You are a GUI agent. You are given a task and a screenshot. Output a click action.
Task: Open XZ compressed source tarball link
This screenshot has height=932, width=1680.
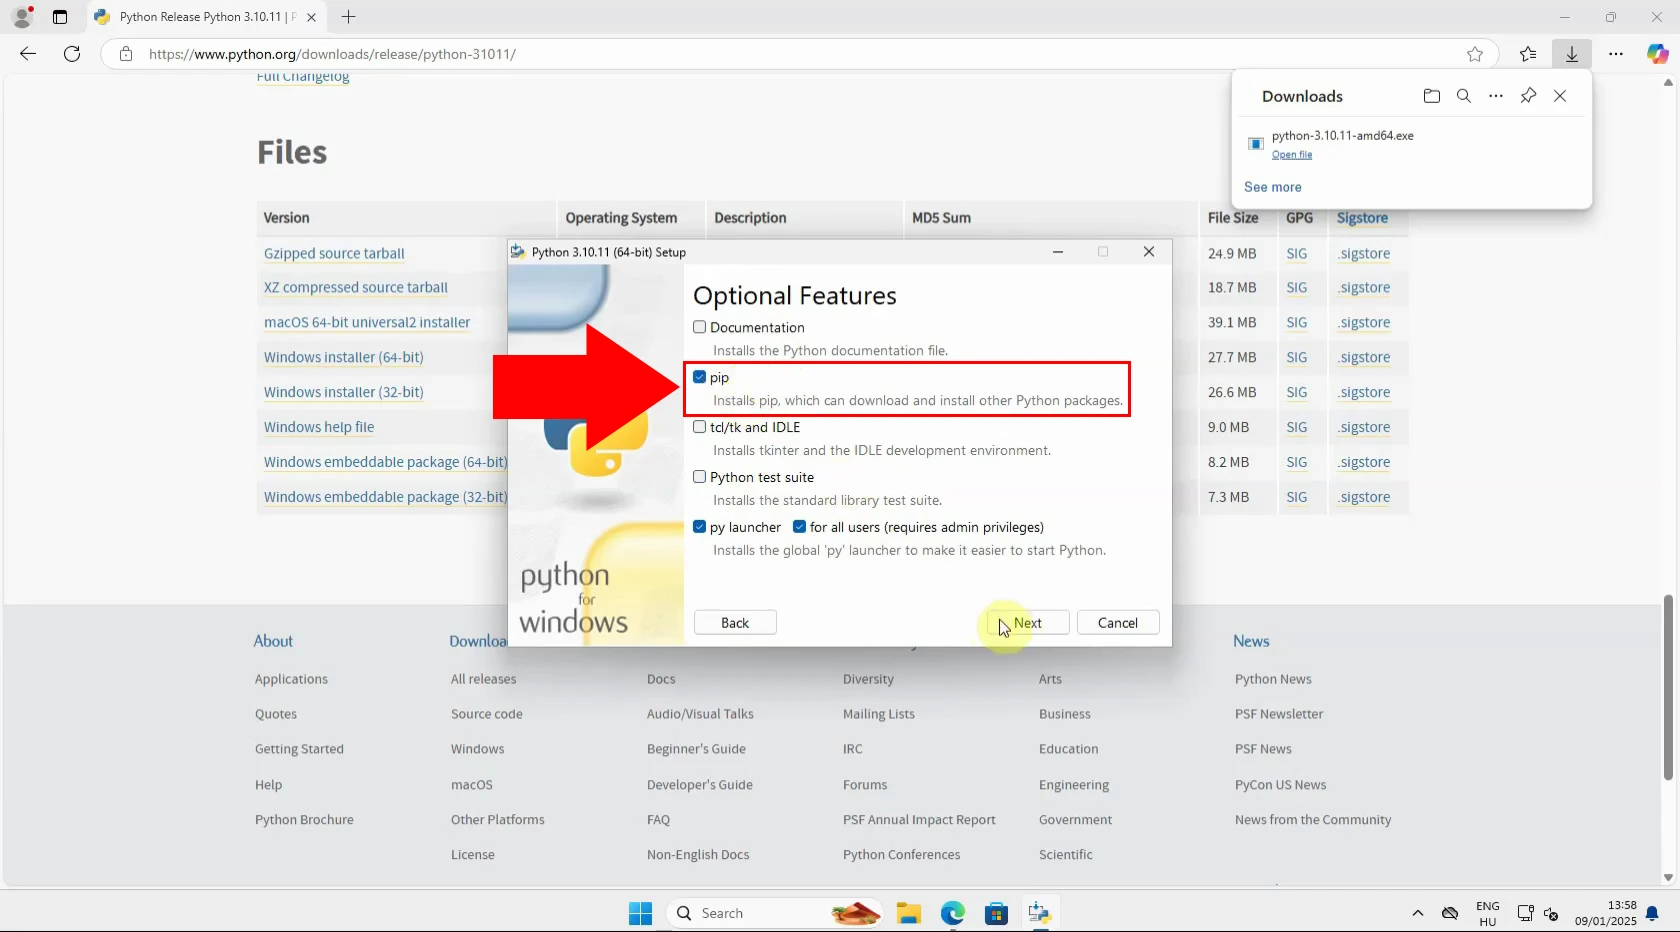356,288
